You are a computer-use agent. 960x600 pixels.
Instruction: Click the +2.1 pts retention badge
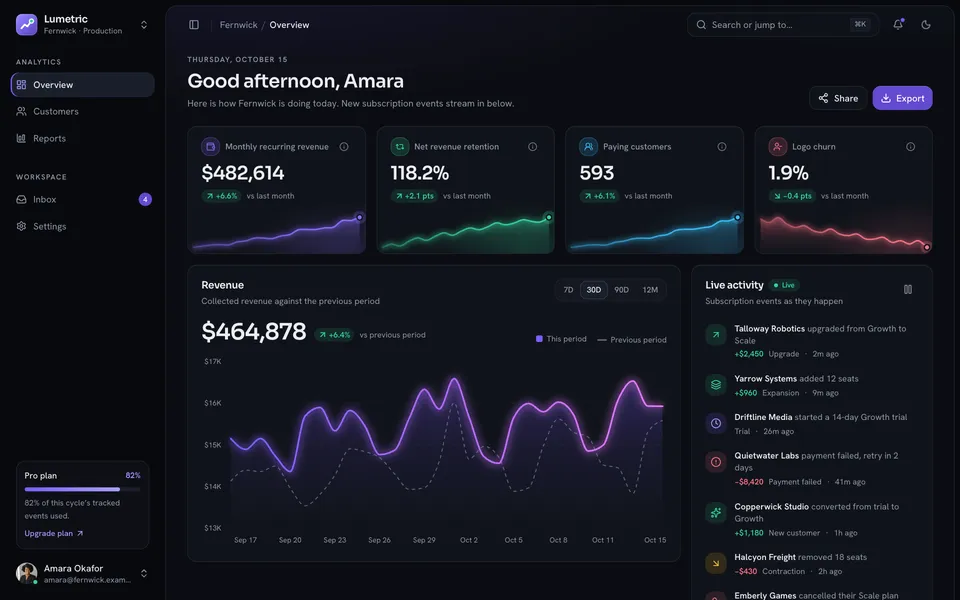coord(414,196)
